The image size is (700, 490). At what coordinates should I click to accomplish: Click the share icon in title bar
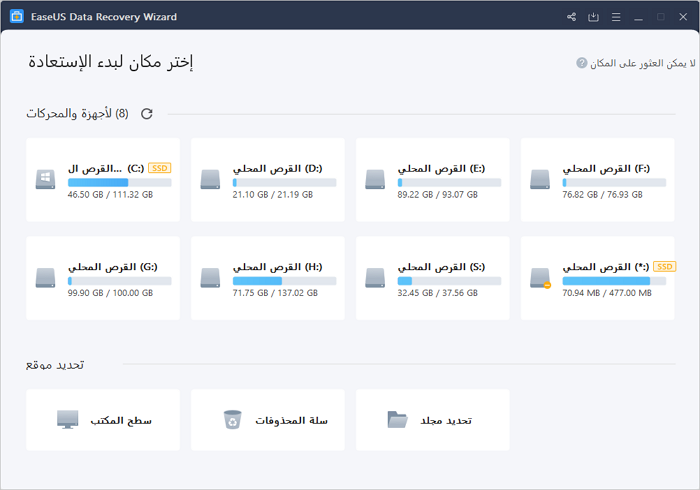(x=571, y=17)
